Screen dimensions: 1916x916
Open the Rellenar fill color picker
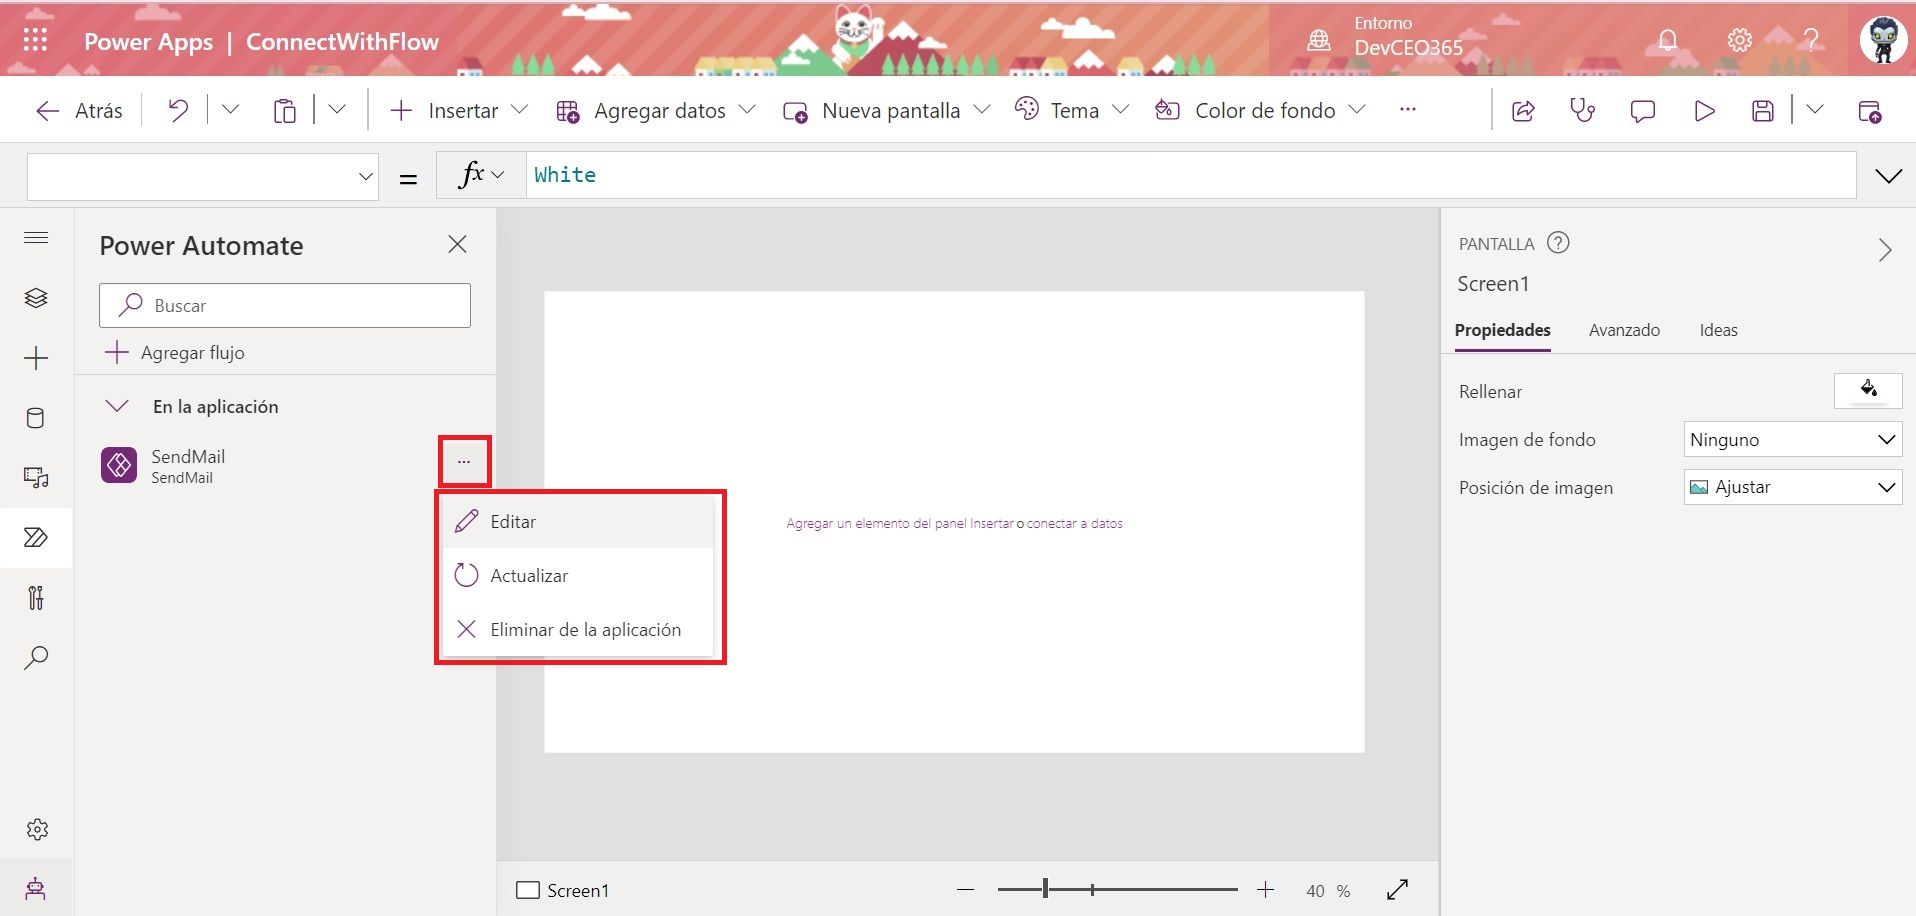[1868, 390]
